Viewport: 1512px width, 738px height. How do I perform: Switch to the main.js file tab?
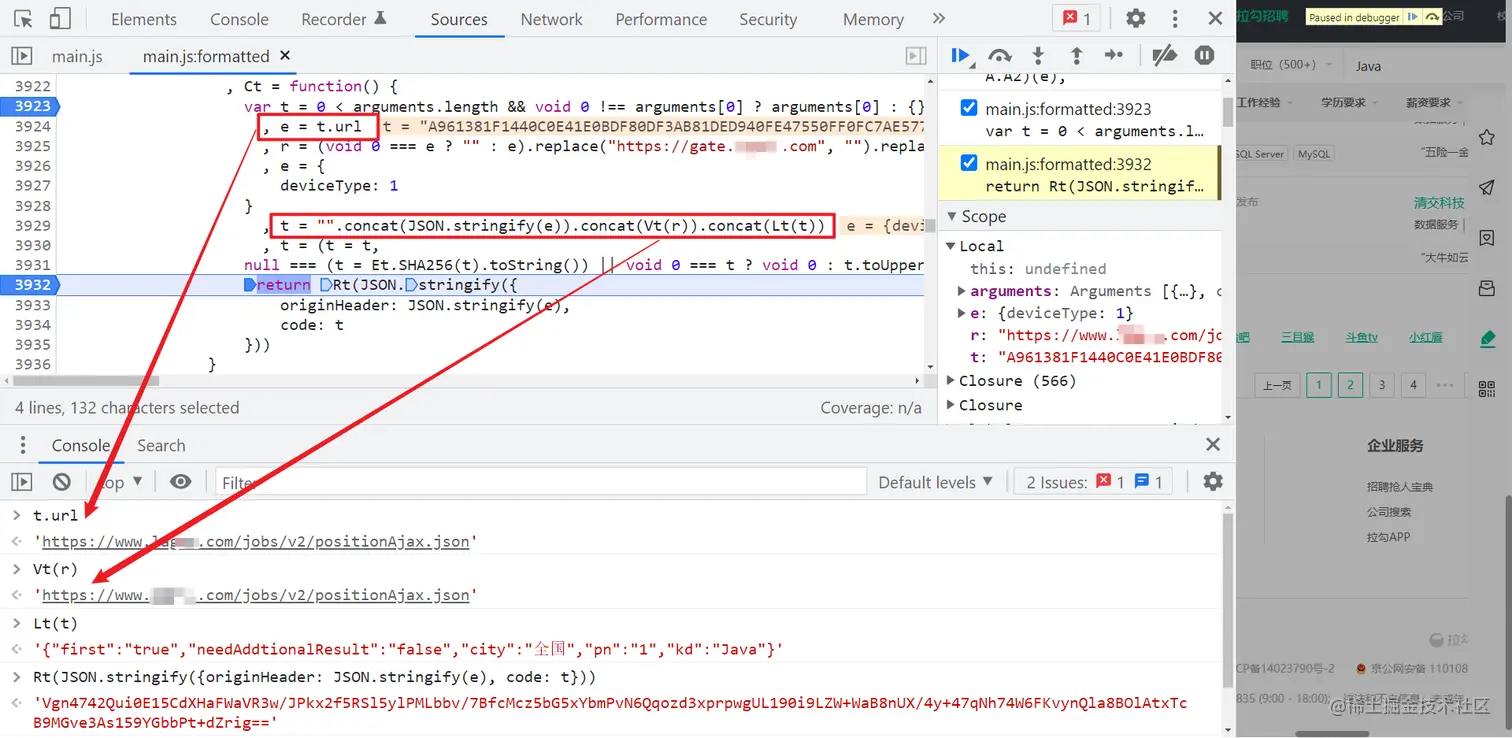tap(77, 56)
